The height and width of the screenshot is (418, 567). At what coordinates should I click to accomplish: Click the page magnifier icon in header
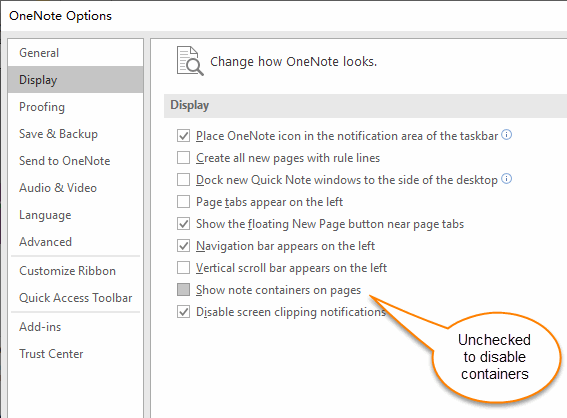[x=190, y=61]
